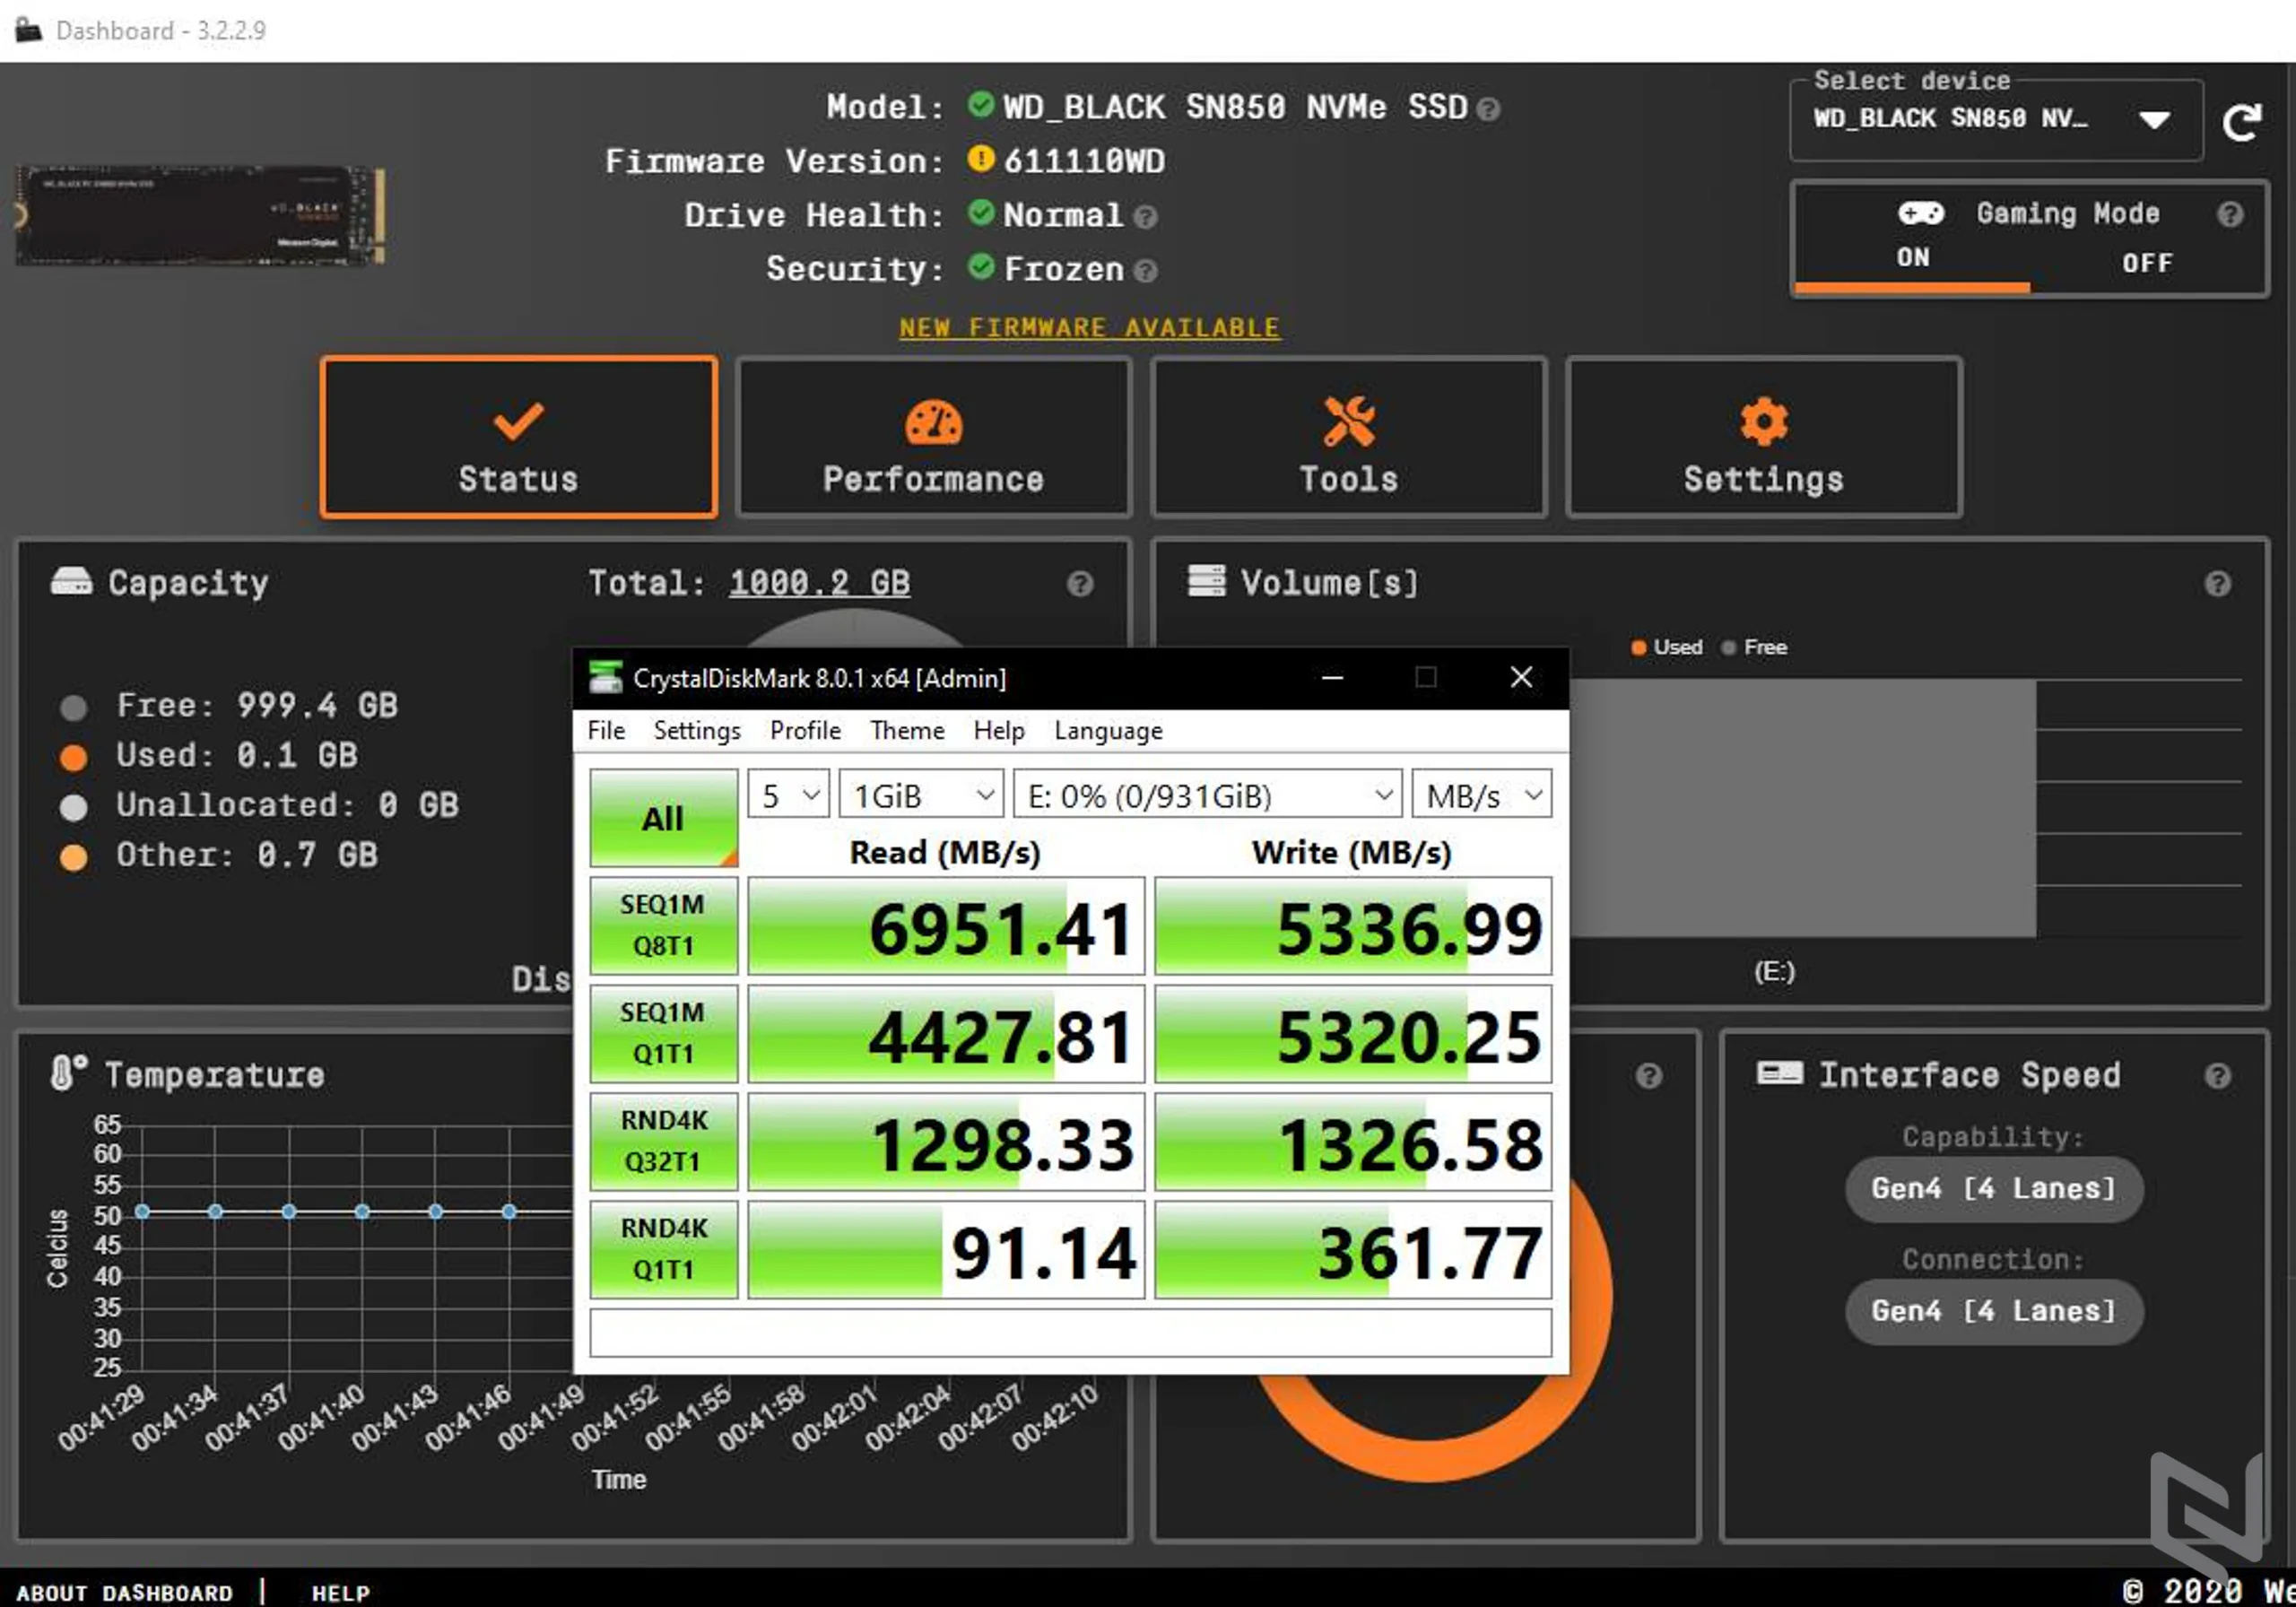Viewport: 2296px width, 1607px height.
Task: Click the gray Free color dot
Action: coord(73,708)
